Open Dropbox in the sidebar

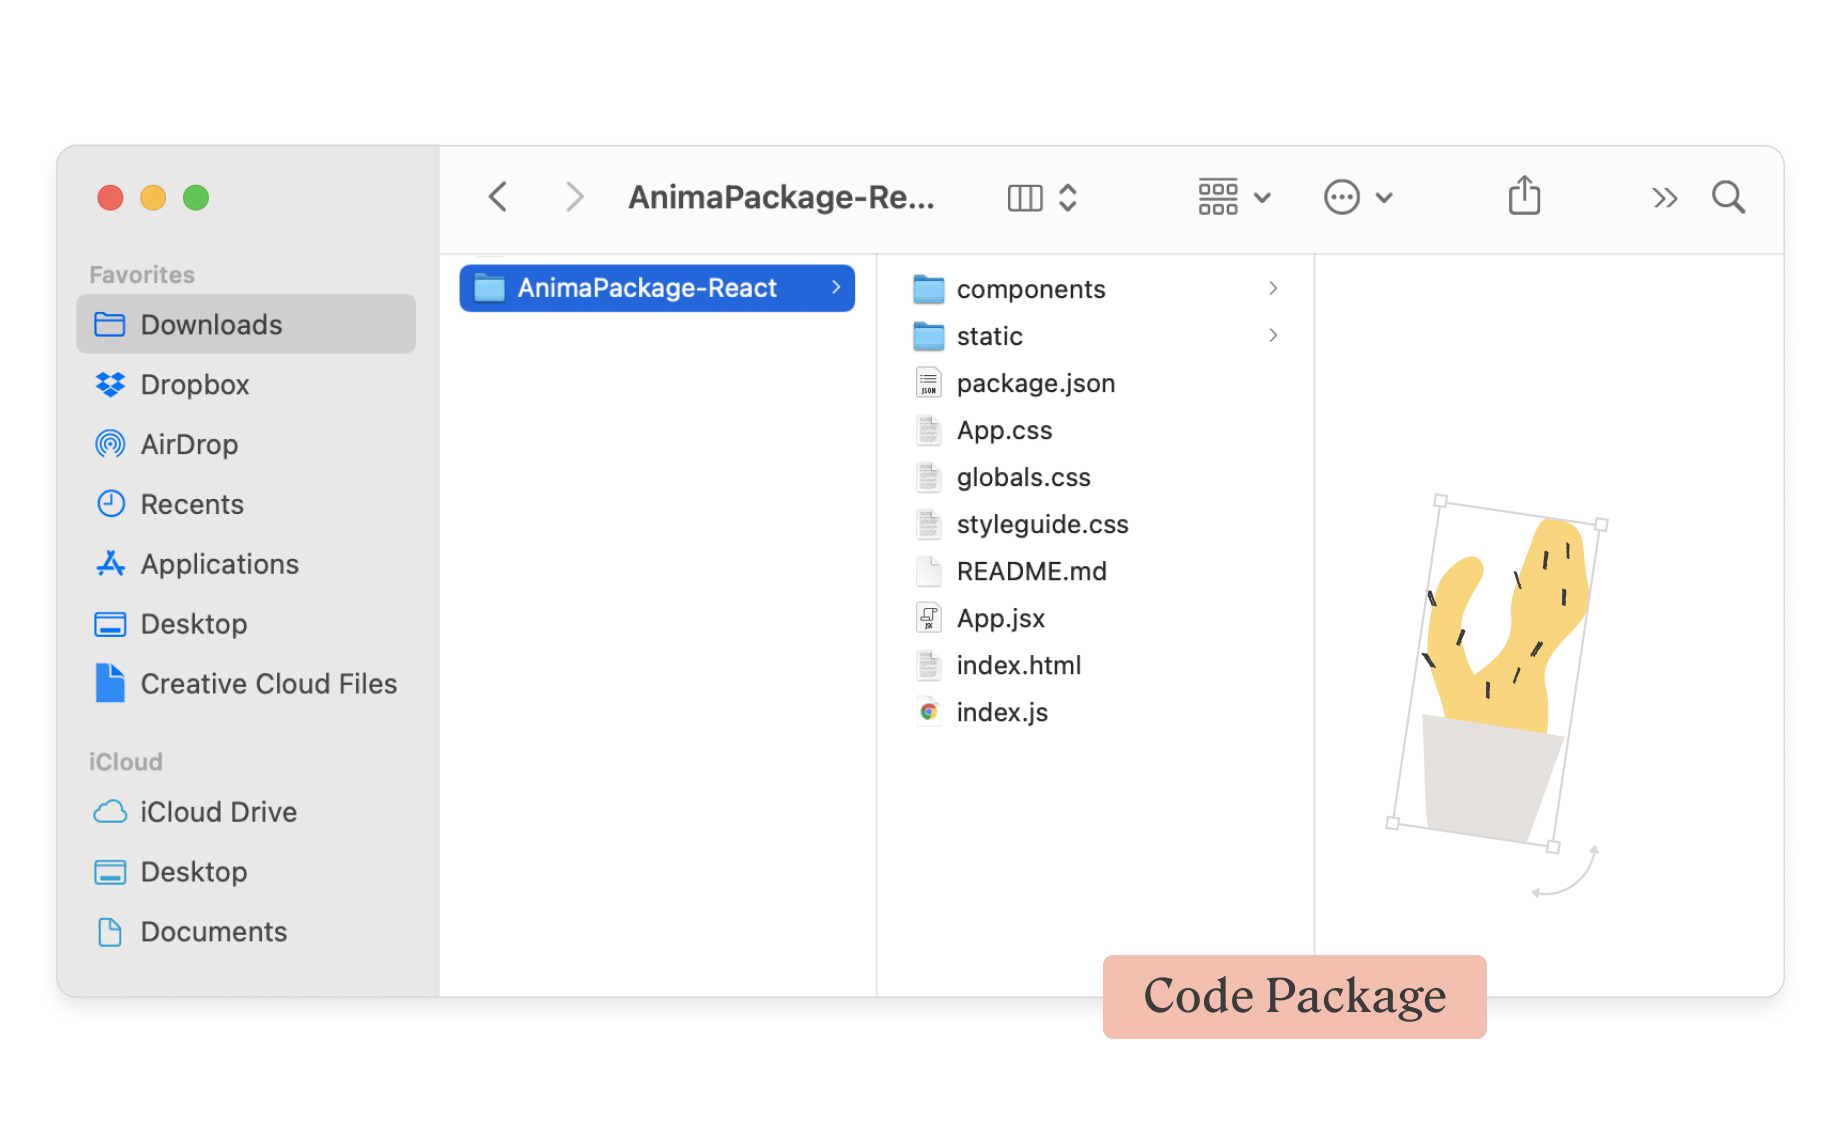195,385
